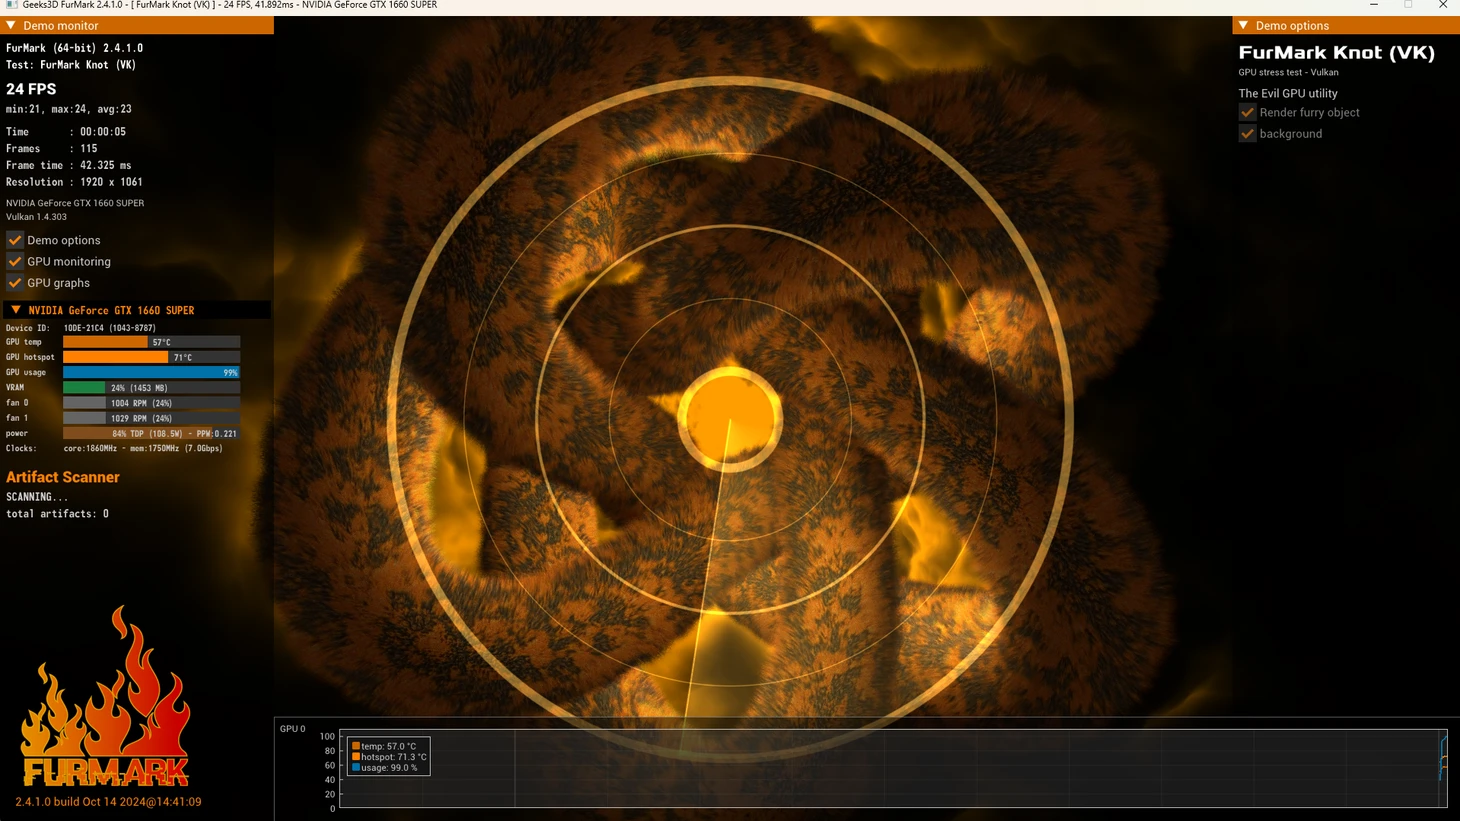1460x821 pixels.
Task: Maximize the FurMark window
Action: coord(1408,5)
